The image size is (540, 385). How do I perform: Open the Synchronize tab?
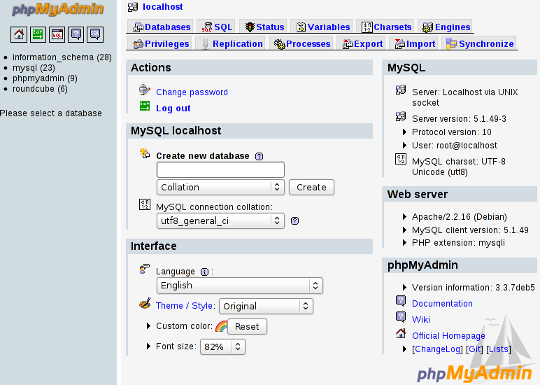(480, 44)
